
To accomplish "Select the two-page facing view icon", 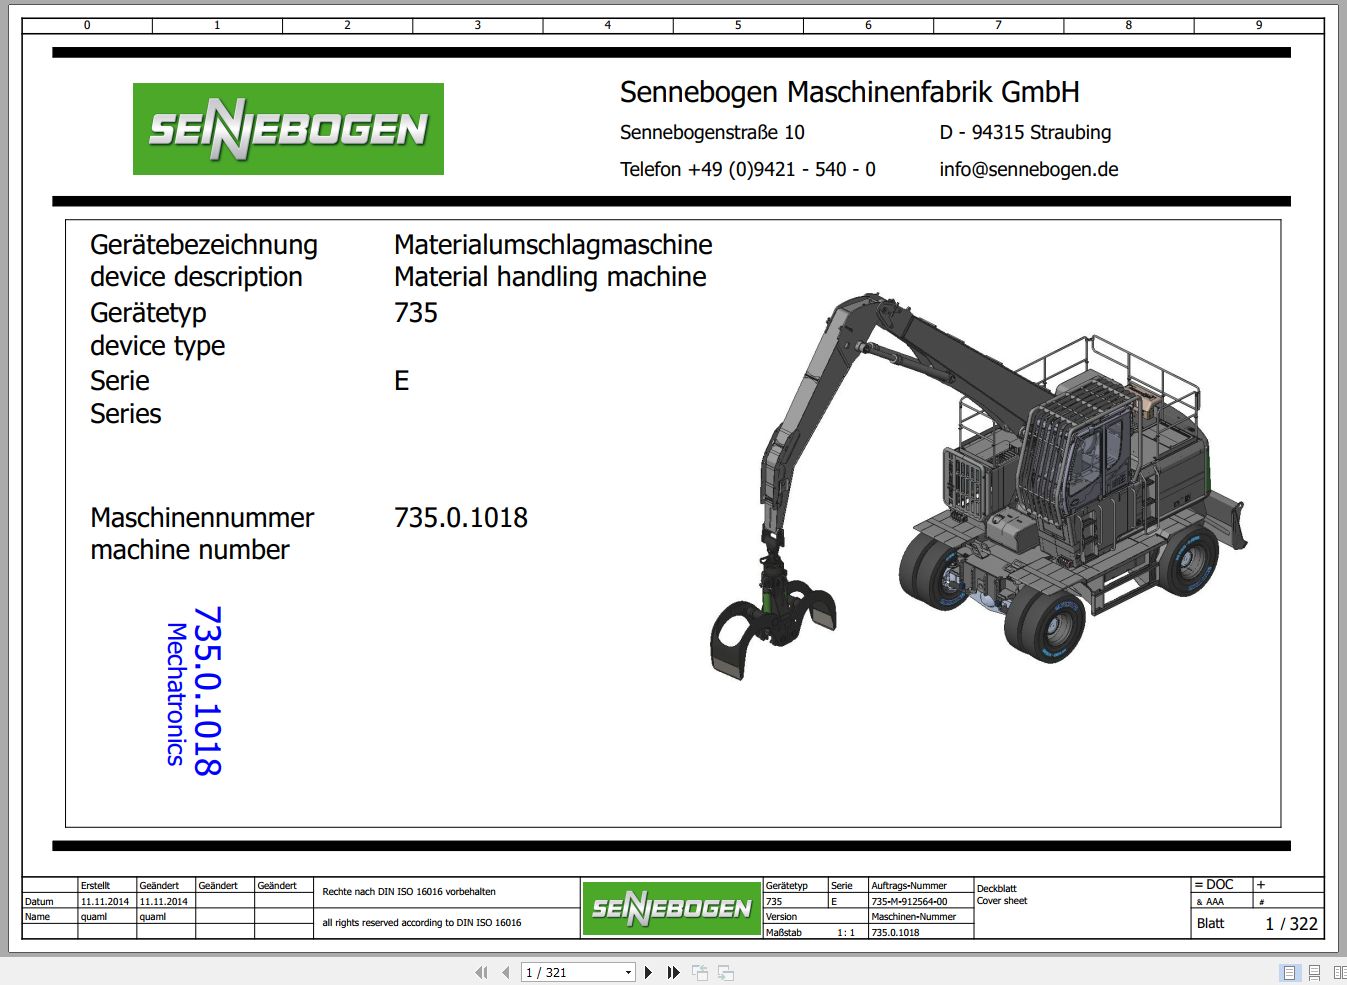I will 1339,971.
